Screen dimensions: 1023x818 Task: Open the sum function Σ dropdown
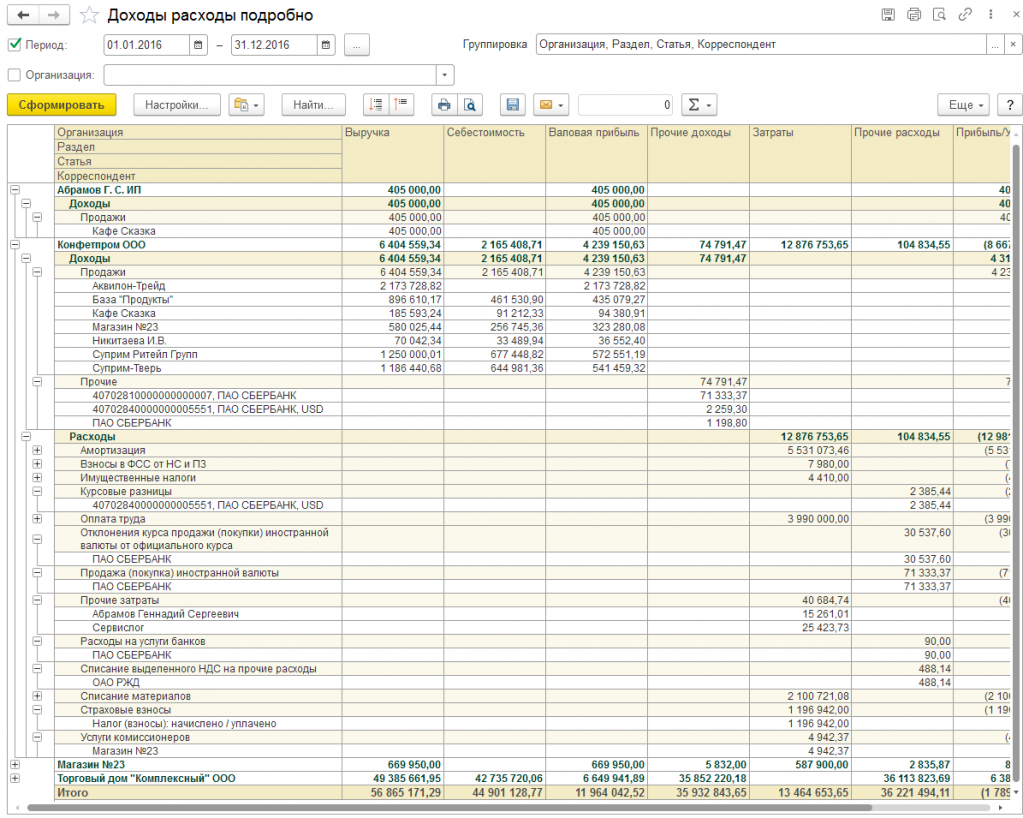coord(699,105)
